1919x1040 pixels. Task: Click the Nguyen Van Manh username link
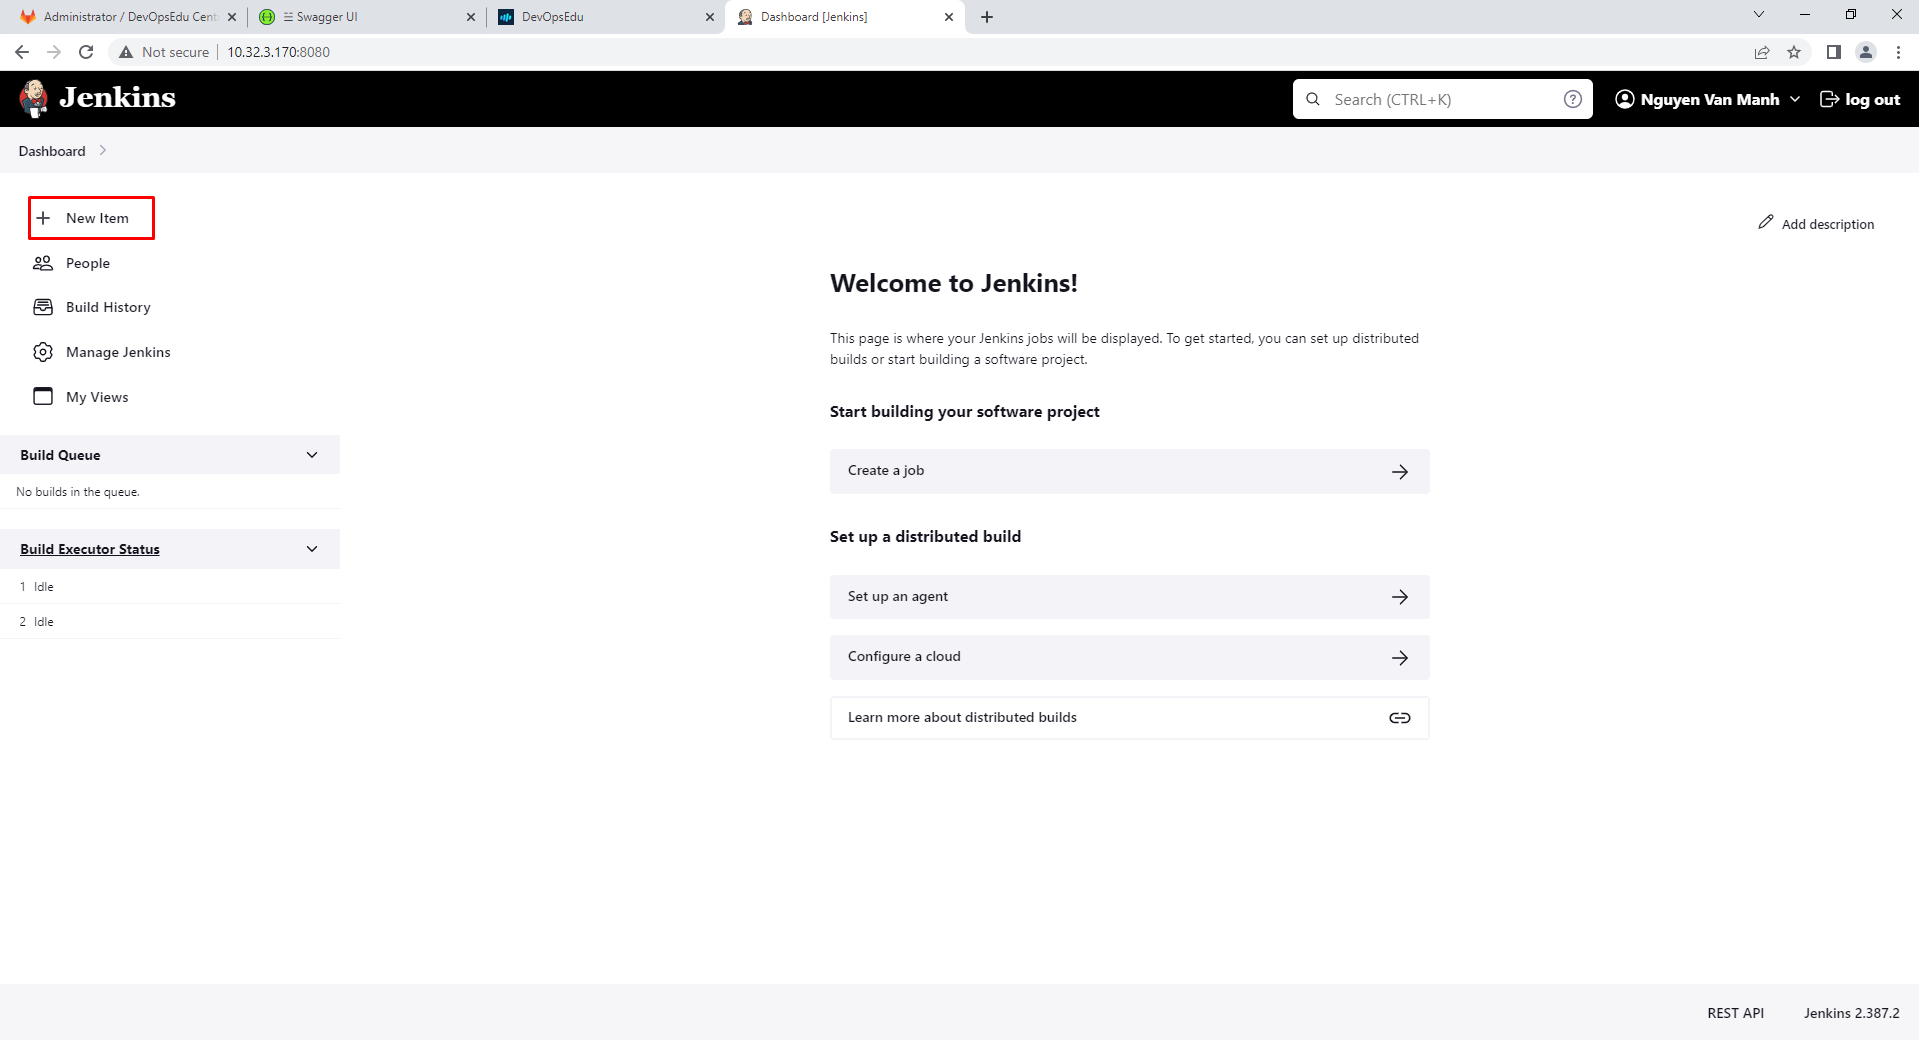coord(1709,99)
